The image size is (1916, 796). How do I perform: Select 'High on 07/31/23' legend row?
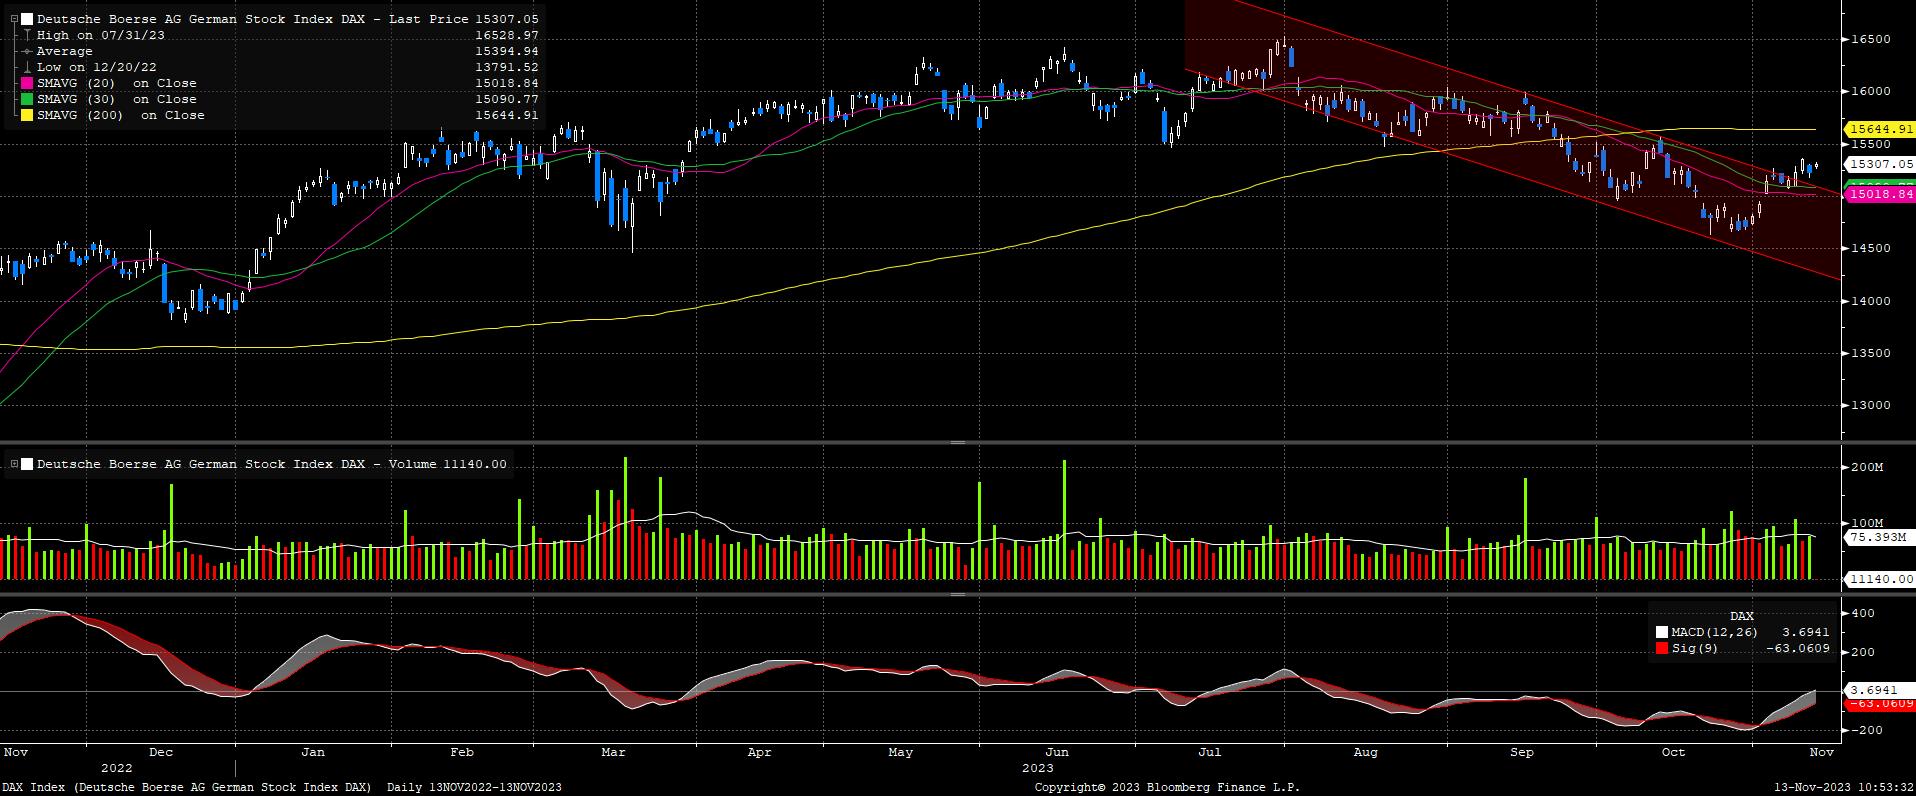coord(101,35)
